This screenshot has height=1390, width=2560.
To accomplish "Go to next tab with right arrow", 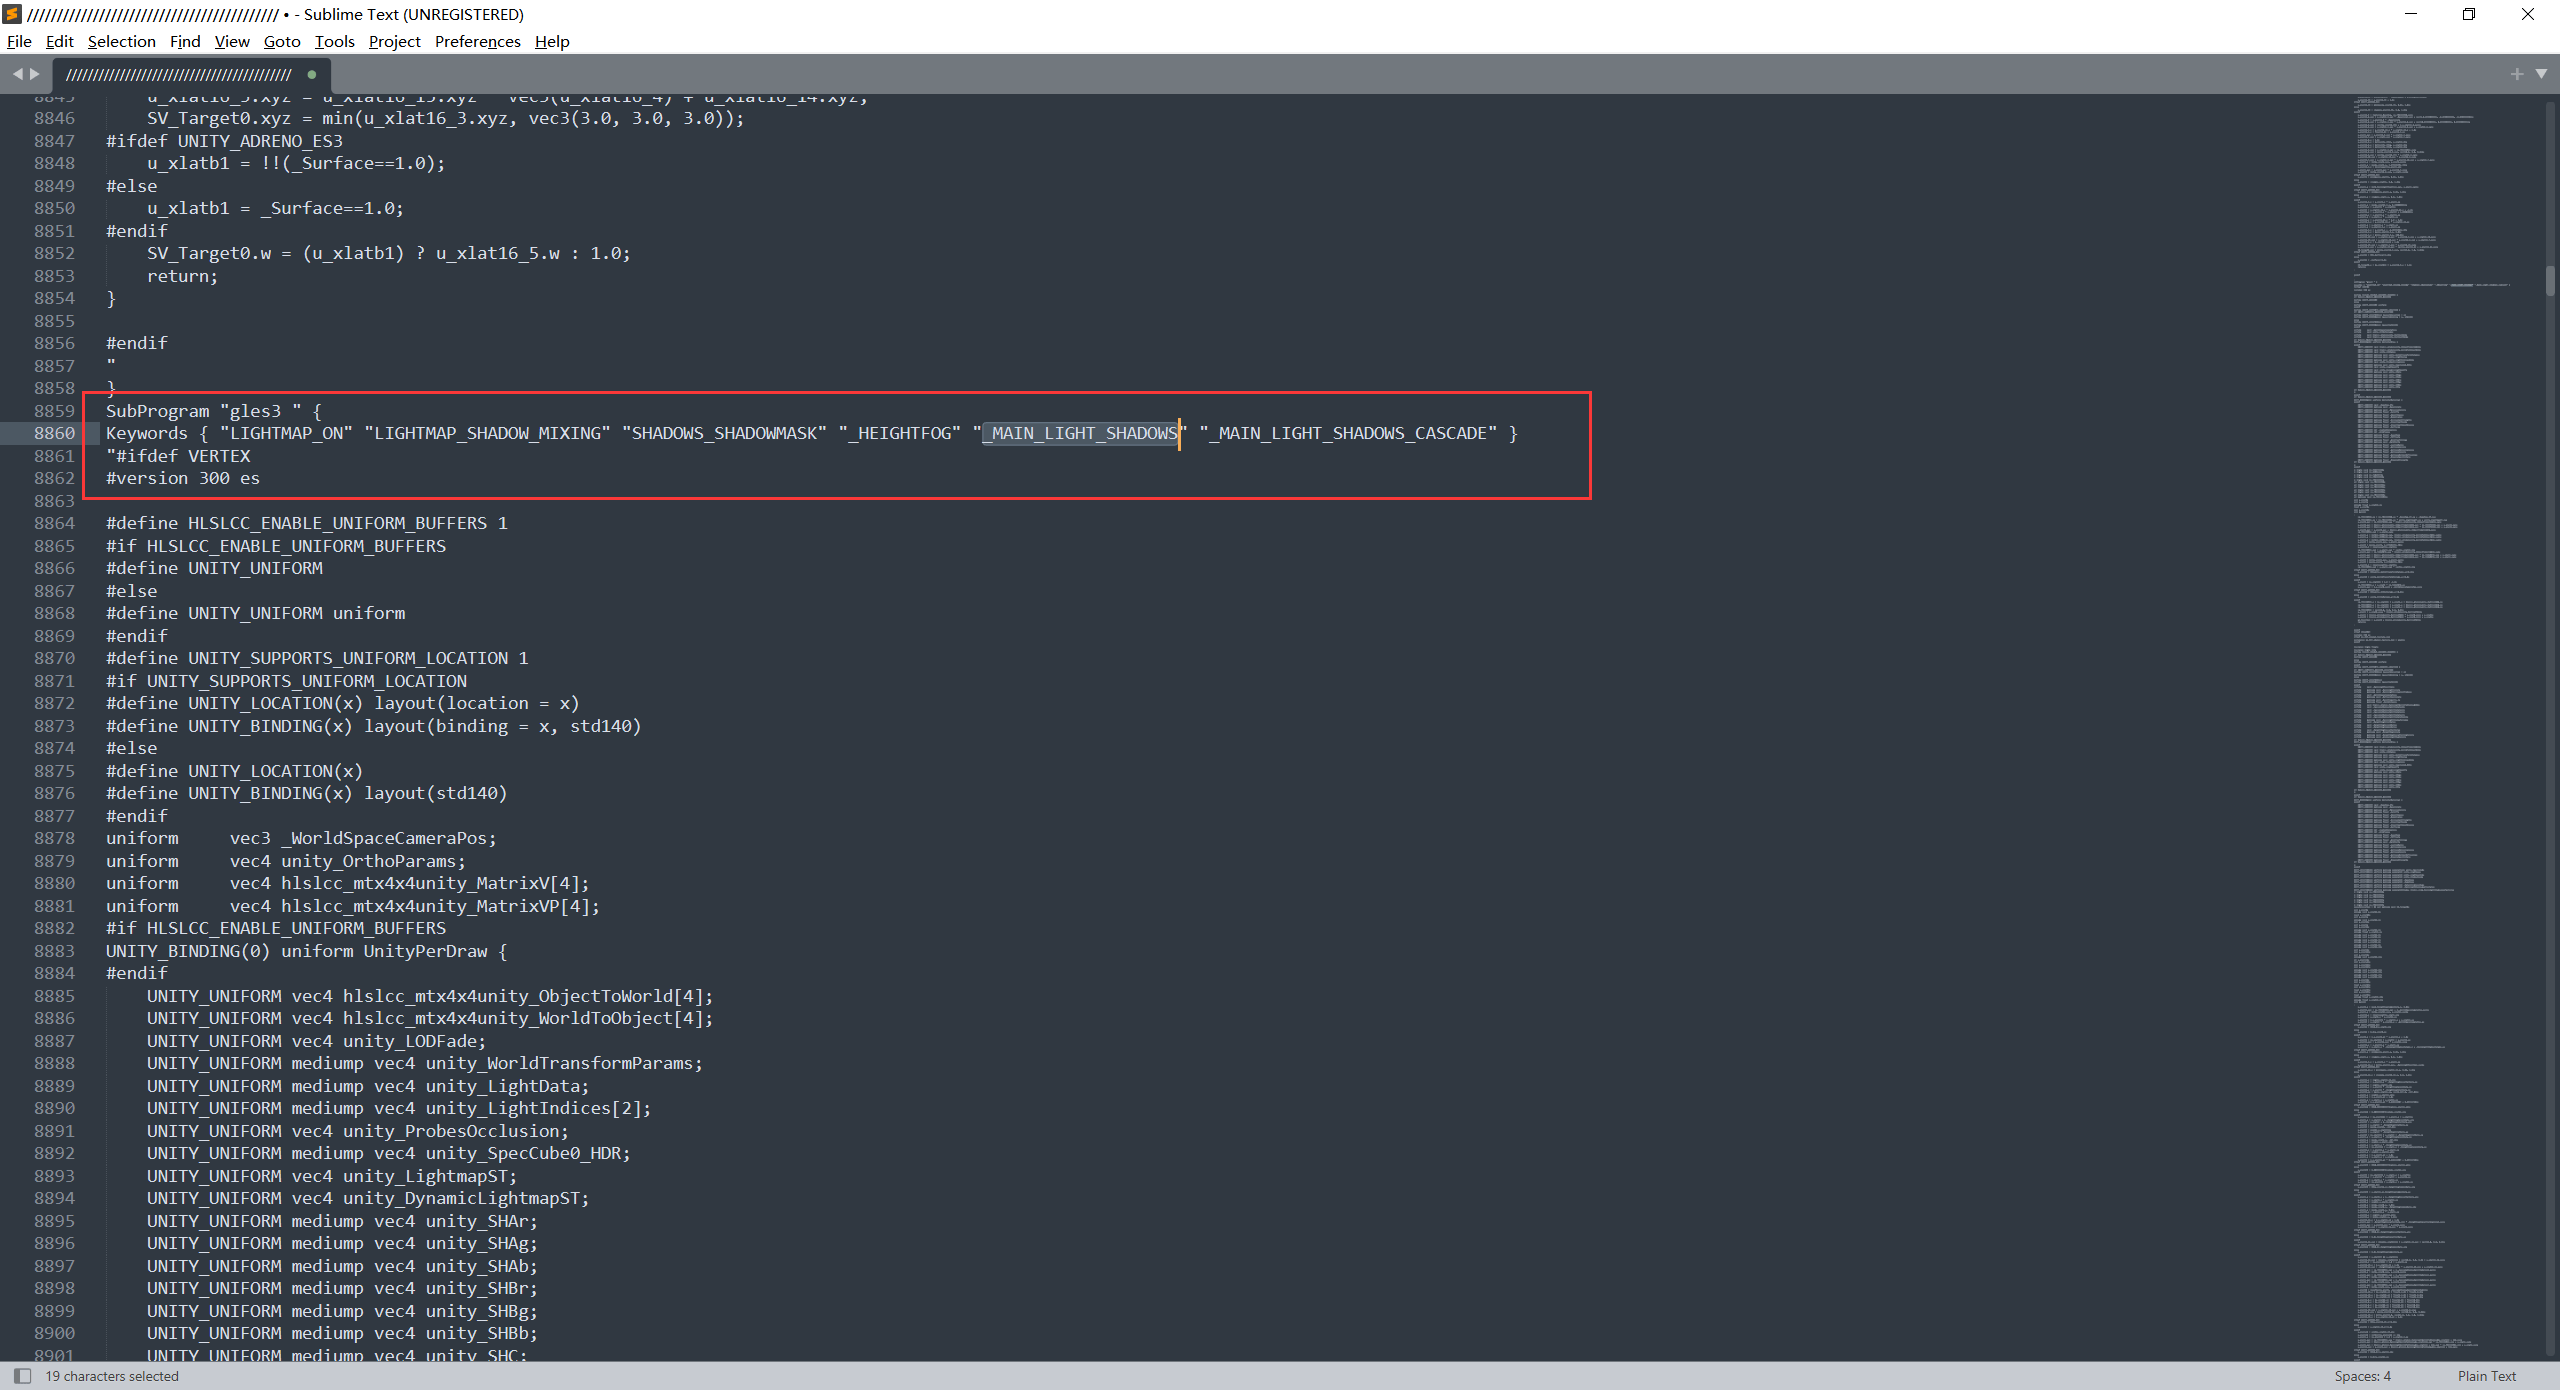I will point(35,74).
